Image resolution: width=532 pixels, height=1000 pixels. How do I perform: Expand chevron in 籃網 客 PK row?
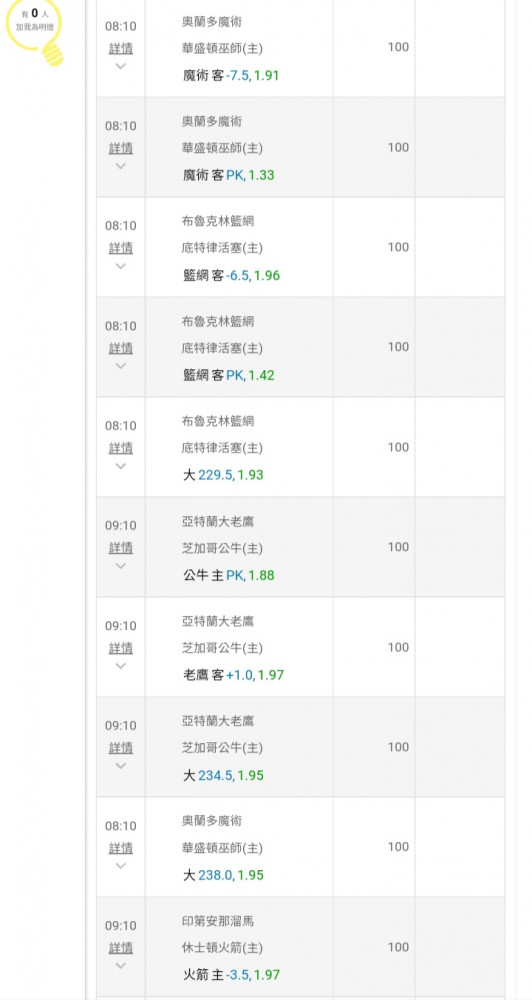click(121, 366)
